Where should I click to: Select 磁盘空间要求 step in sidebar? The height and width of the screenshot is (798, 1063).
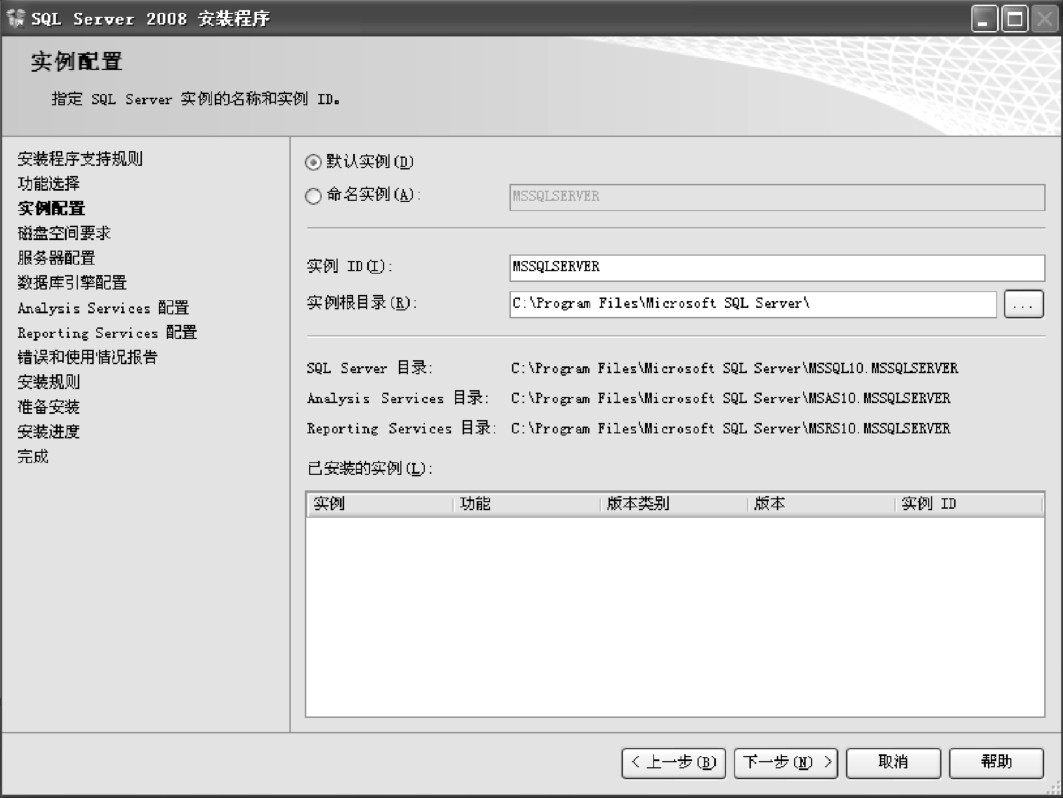pyautogui.click(x=64, y=233)
